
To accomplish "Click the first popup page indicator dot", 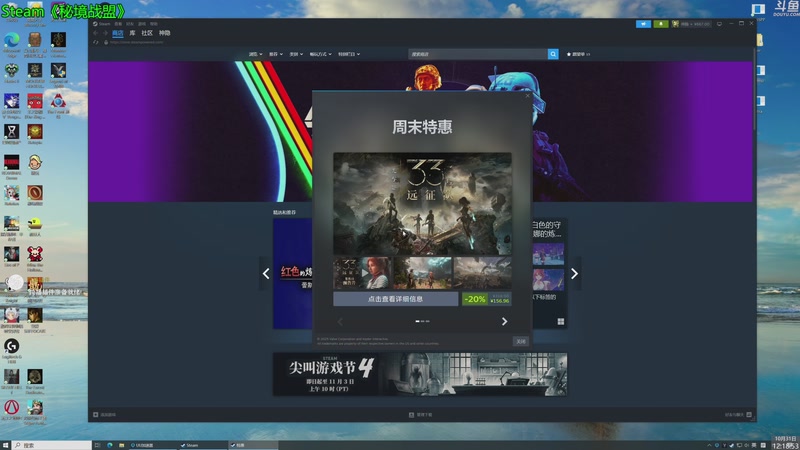I will coord(417,321).
